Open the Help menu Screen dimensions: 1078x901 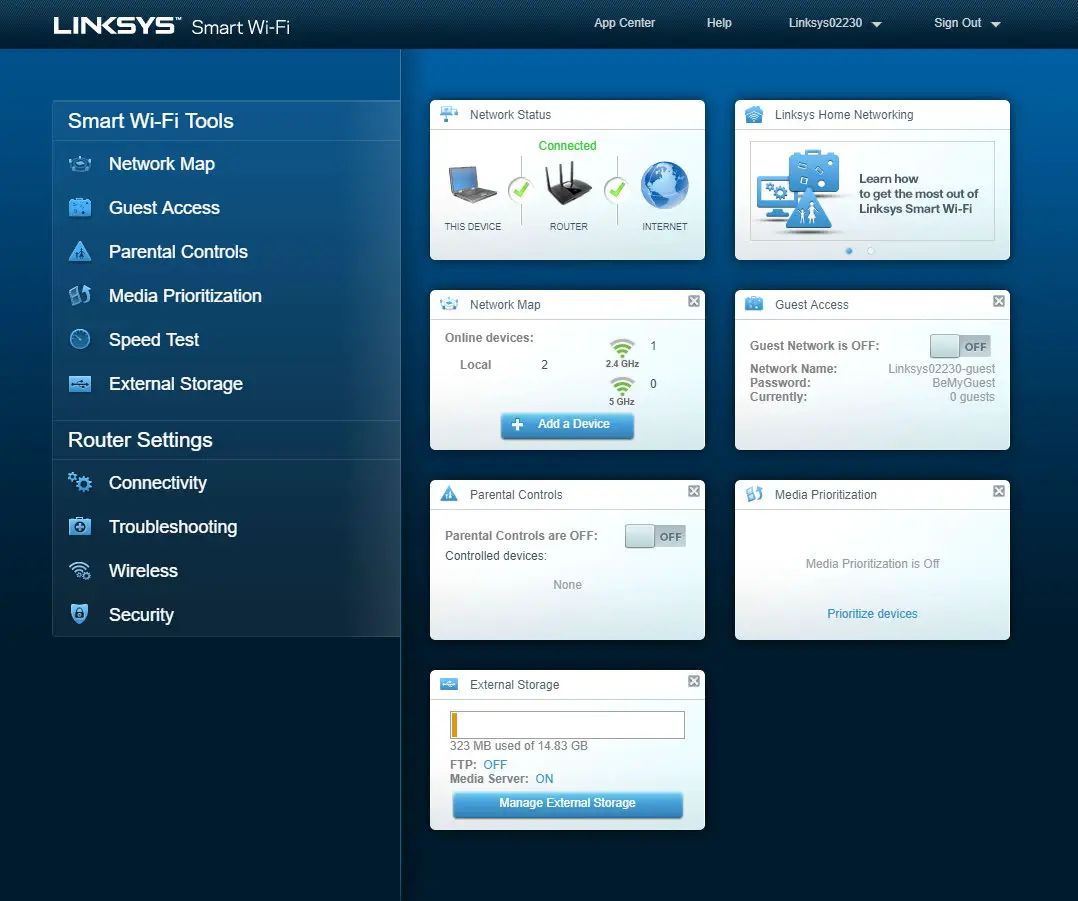pos(718,22)
